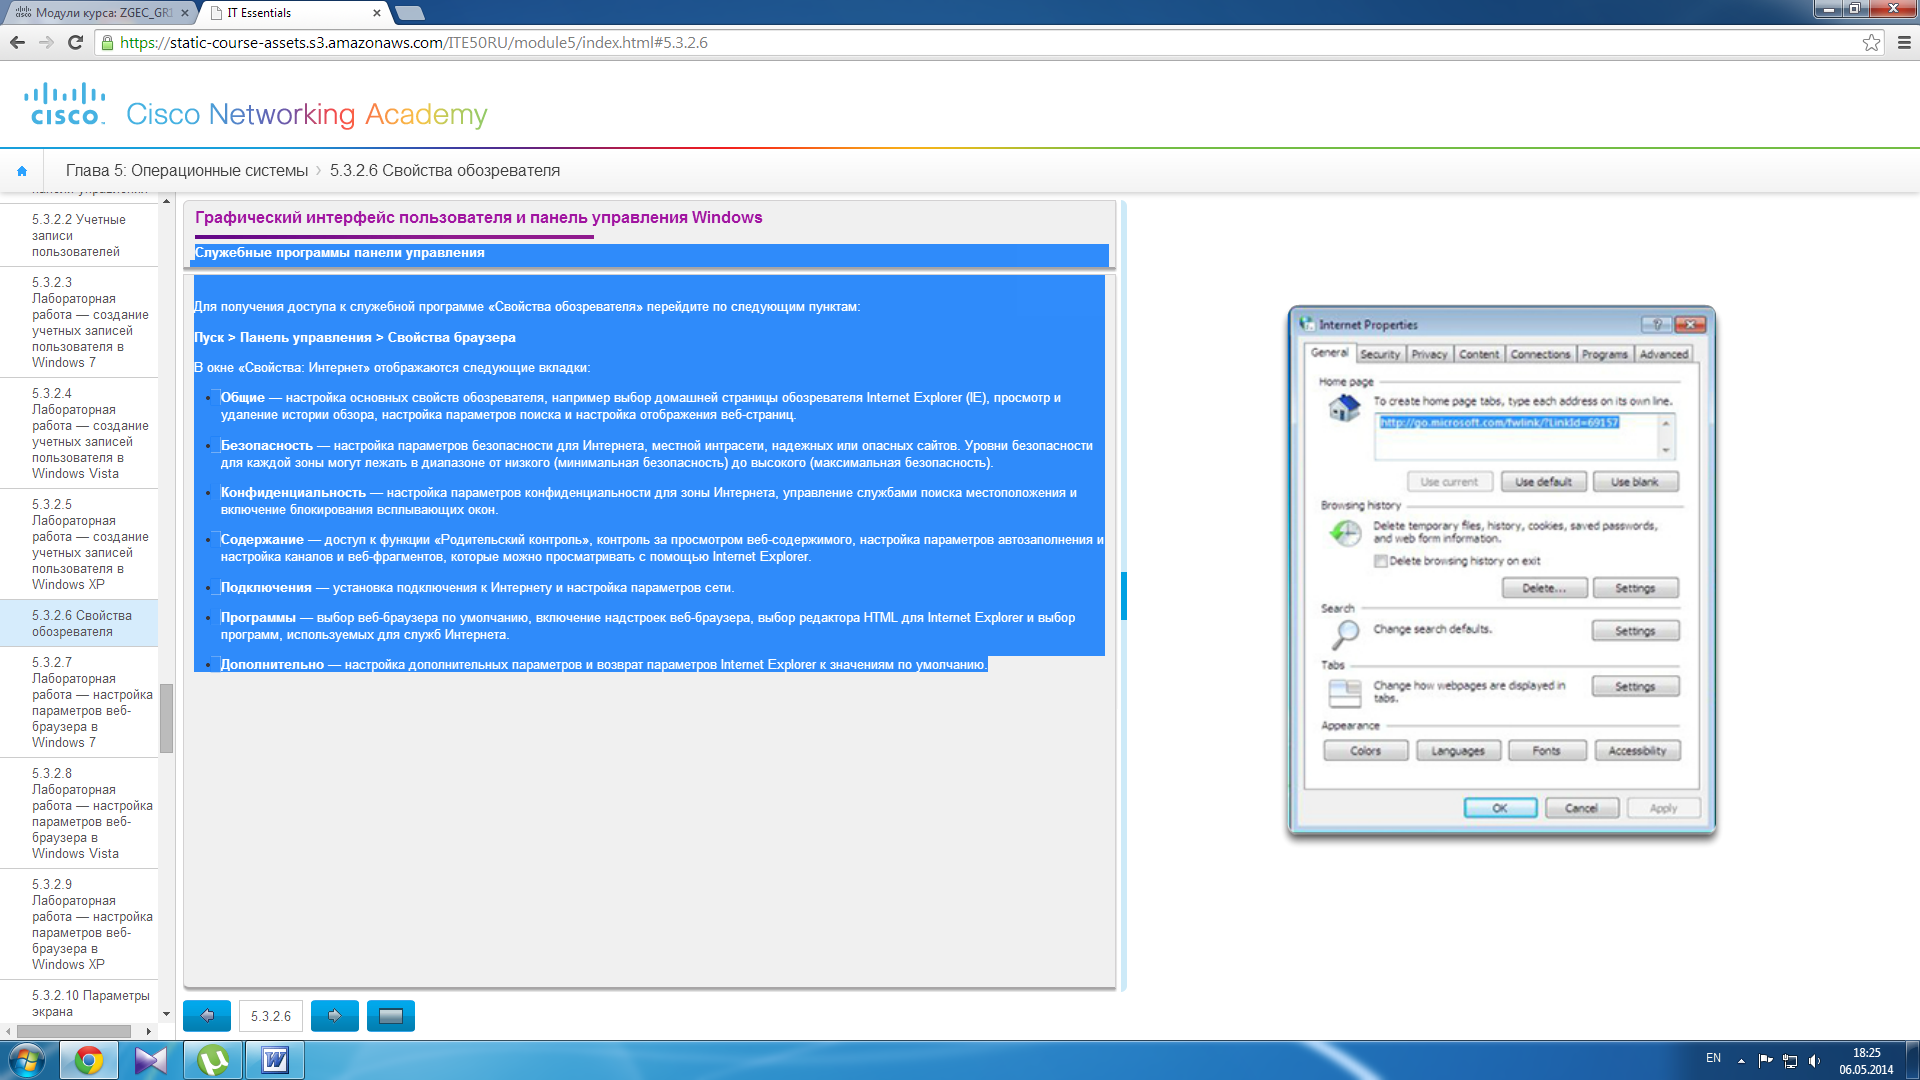Screen dimensions: 1920x1080
Task: Click the home icon in breadcrumb
Action: [22, 171]
